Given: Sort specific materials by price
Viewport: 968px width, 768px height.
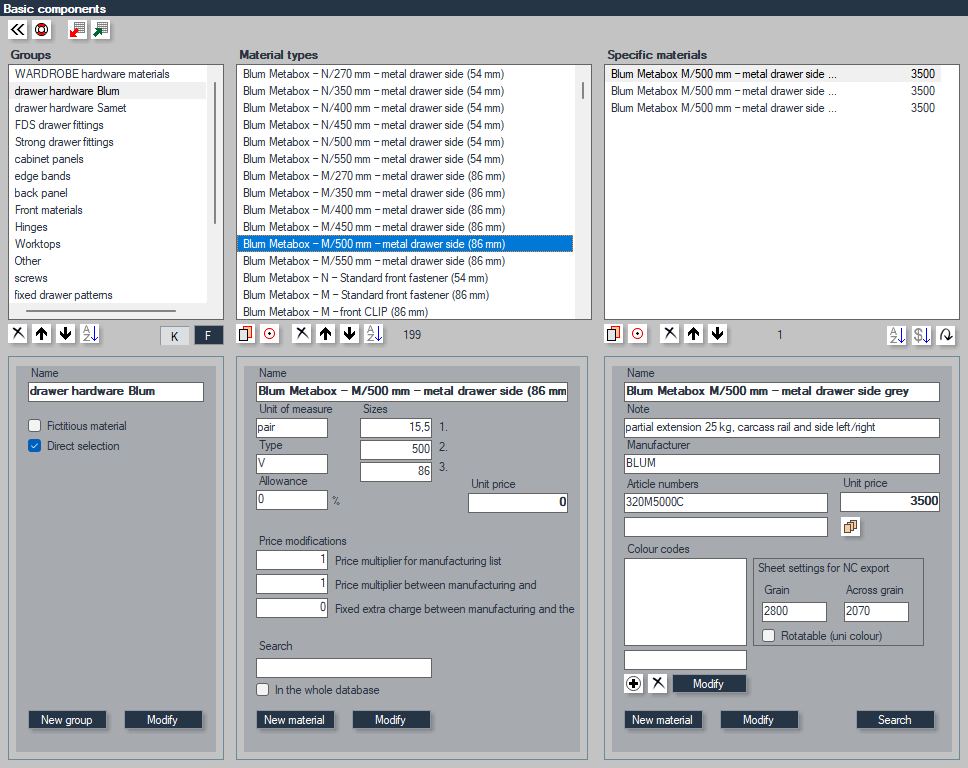Looking at the screenshot, I should [x=922, y=335].
